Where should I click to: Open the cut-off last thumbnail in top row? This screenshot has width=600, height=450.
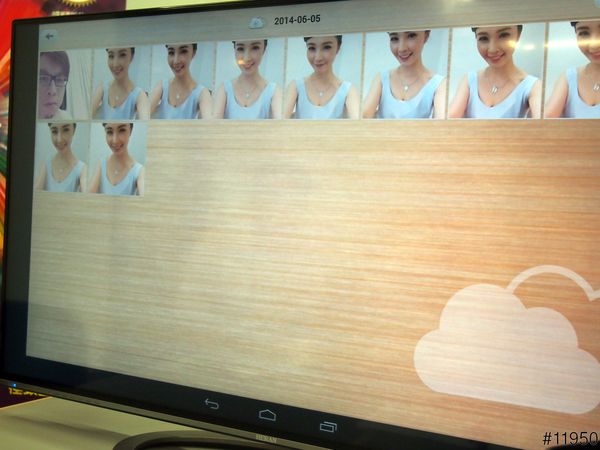[x=573, y=69]
